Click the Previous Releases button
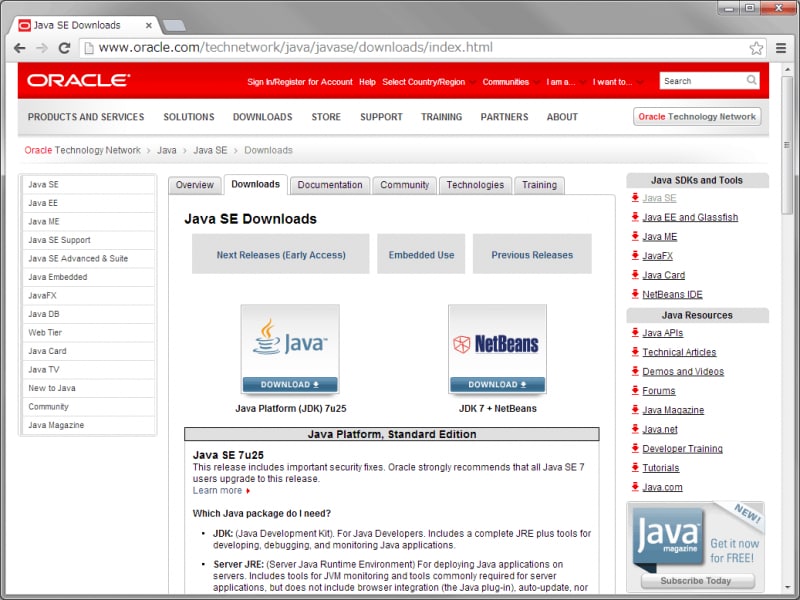This screenshot has width=800, height=600. pos(532,254)
